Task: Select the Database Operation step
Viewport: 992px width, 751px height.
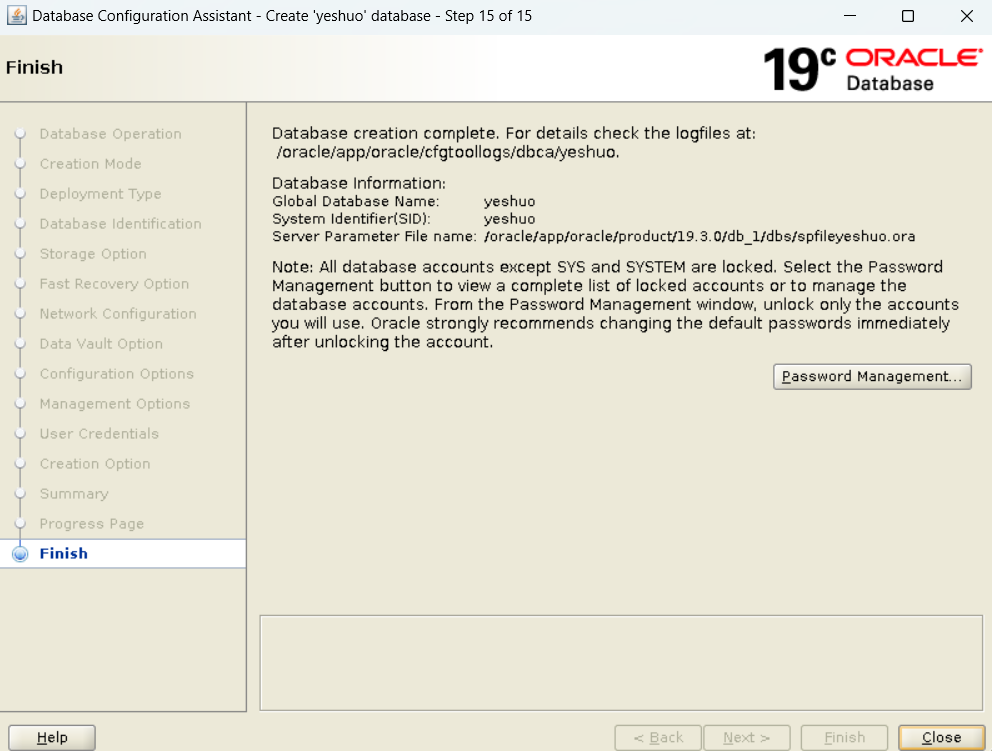Action: (x=111, y=134)
